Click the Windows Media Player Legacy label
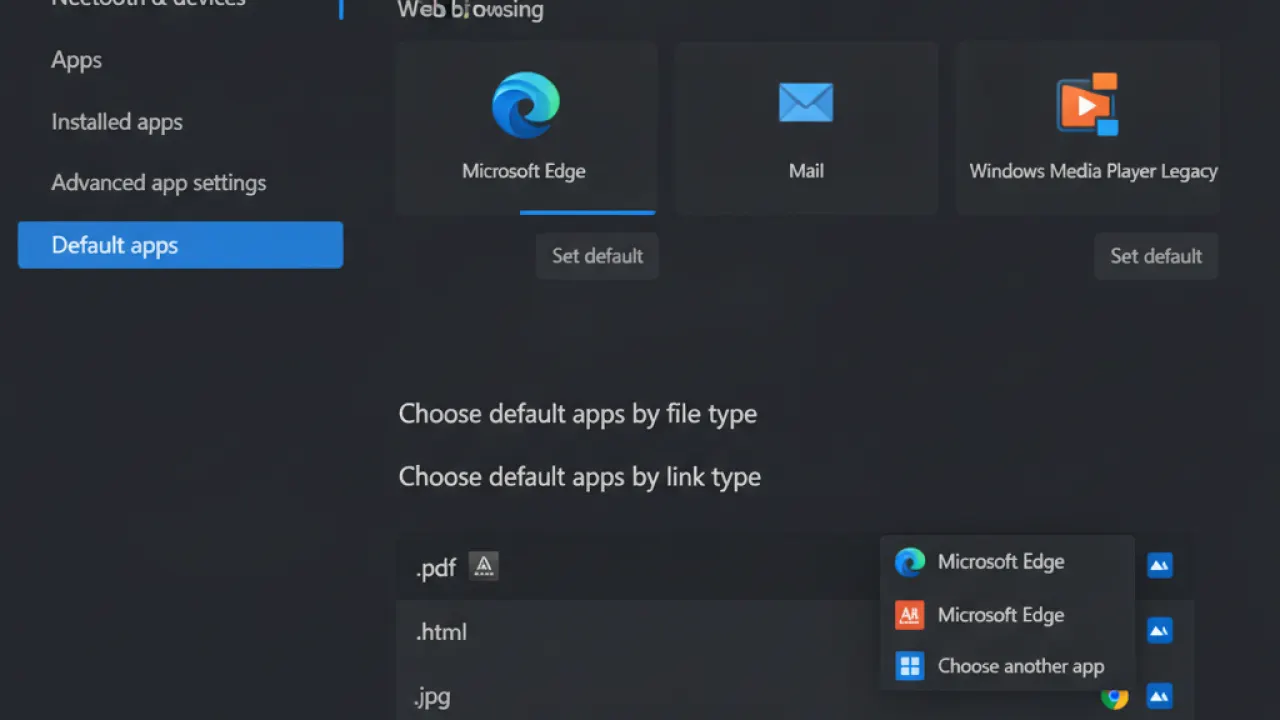This screenshot has height=720, width=1280. click(1093, 171)
